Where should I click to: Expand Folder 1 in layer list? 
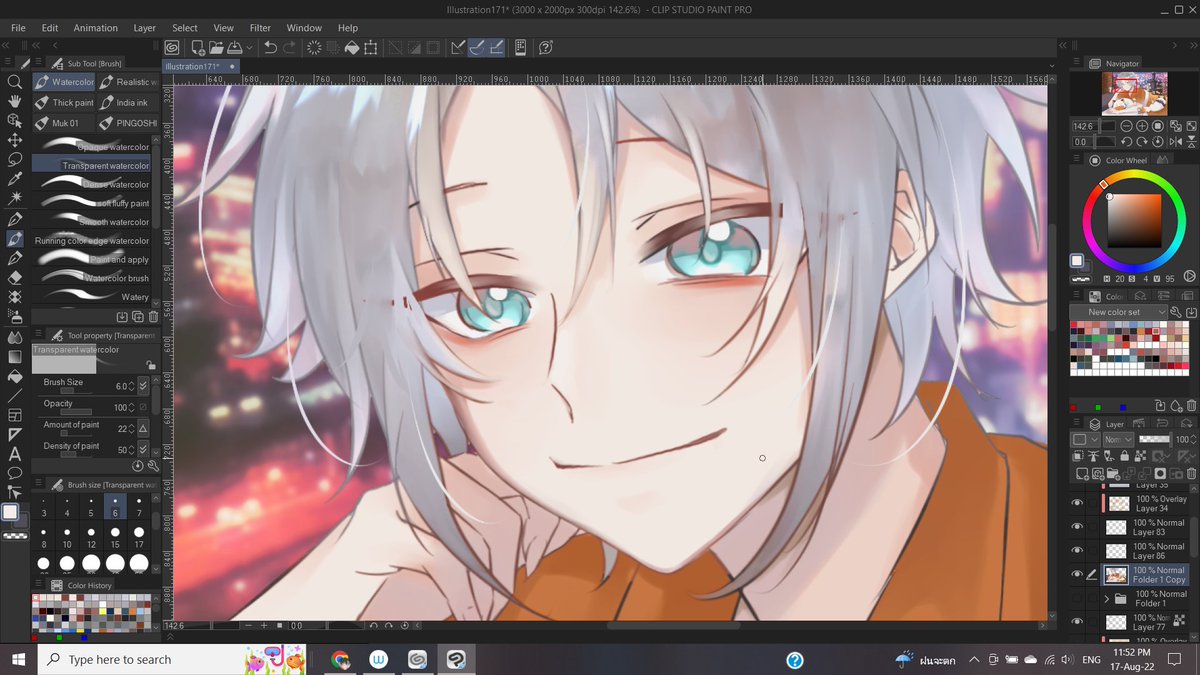click(x=1107, y=599)
